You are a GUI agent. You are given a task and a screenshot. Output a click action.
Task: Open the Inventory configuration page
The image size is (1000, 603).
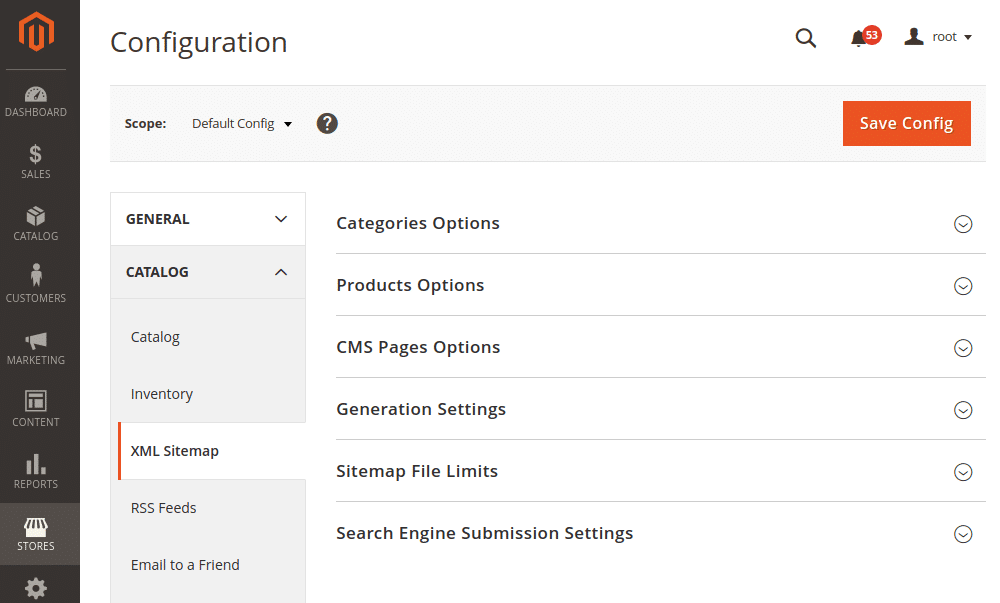pyautogui.click(x=162, y=393)
